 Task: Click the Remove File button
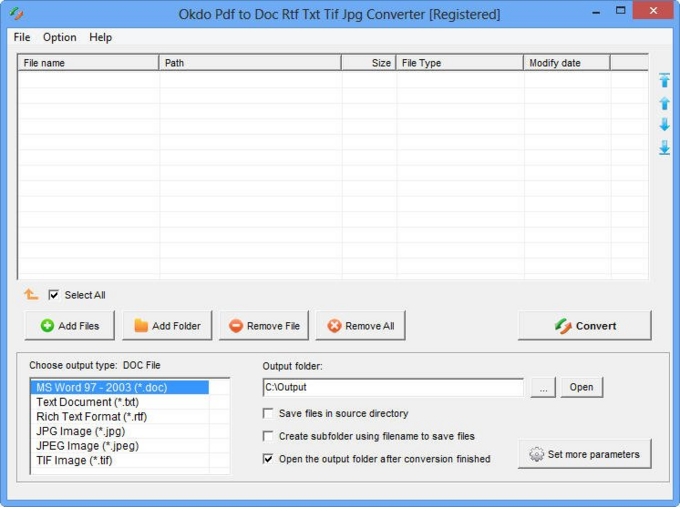264,325
